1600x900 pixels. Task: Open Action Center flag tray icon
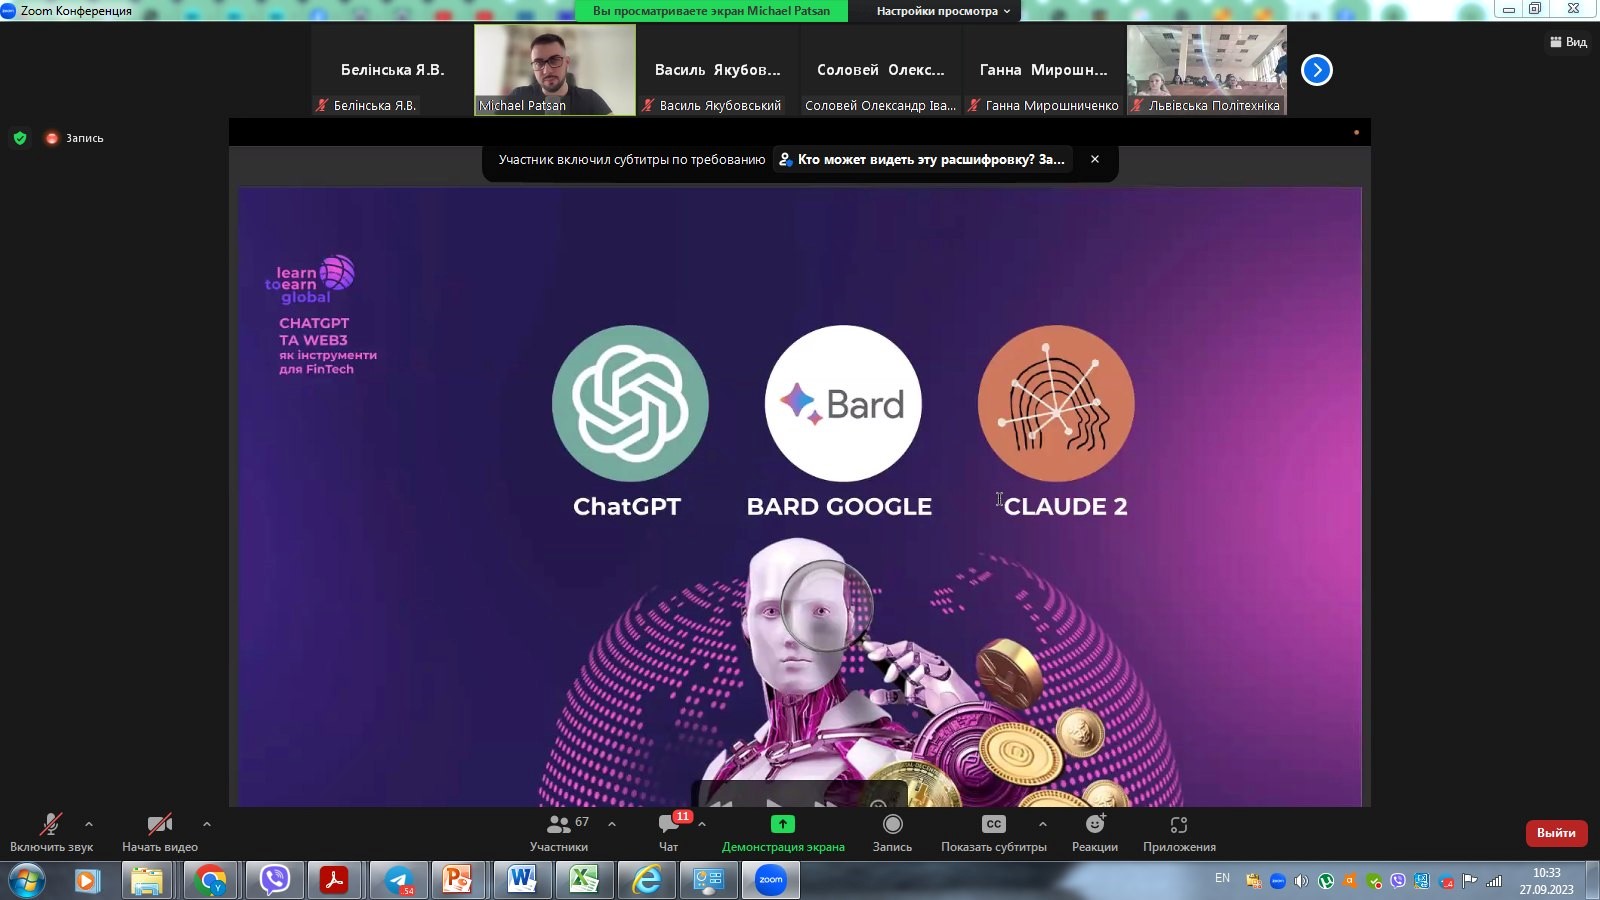pyautogui.click(x=1470, y=881)
